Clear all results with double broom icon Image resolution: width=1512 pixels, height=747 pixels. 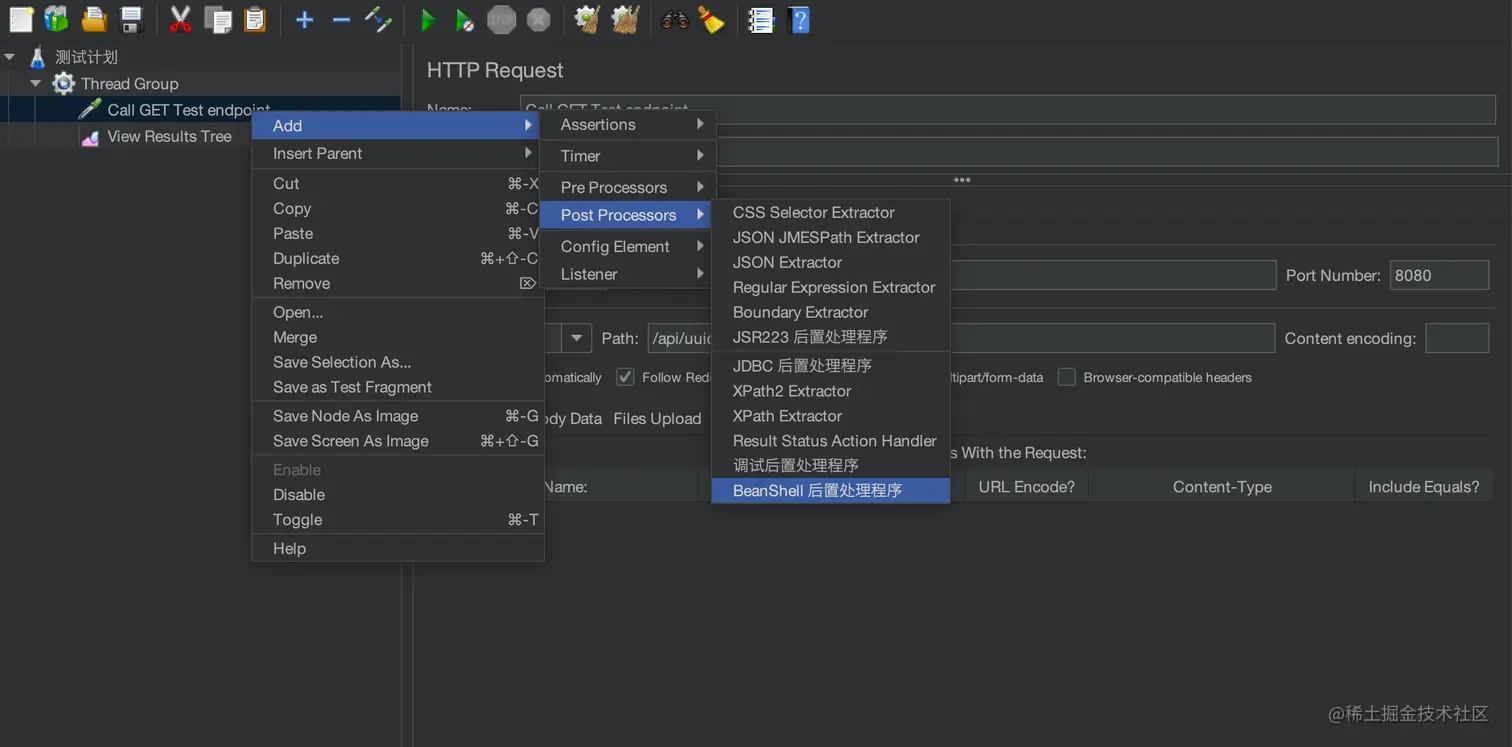(x=625, y=19)
